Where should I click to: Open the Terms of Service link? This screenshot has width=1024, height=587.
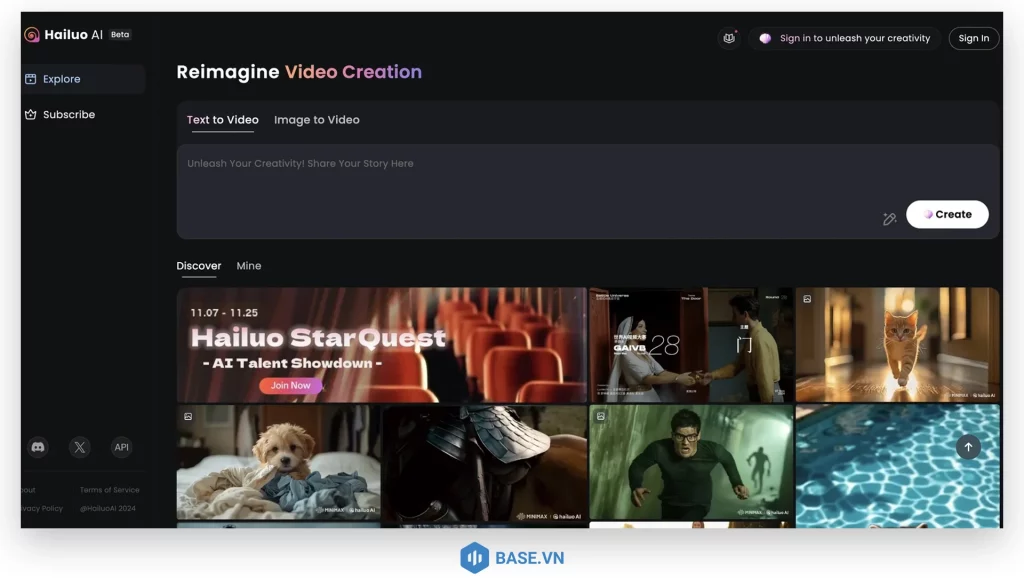[x=110, y=490]
